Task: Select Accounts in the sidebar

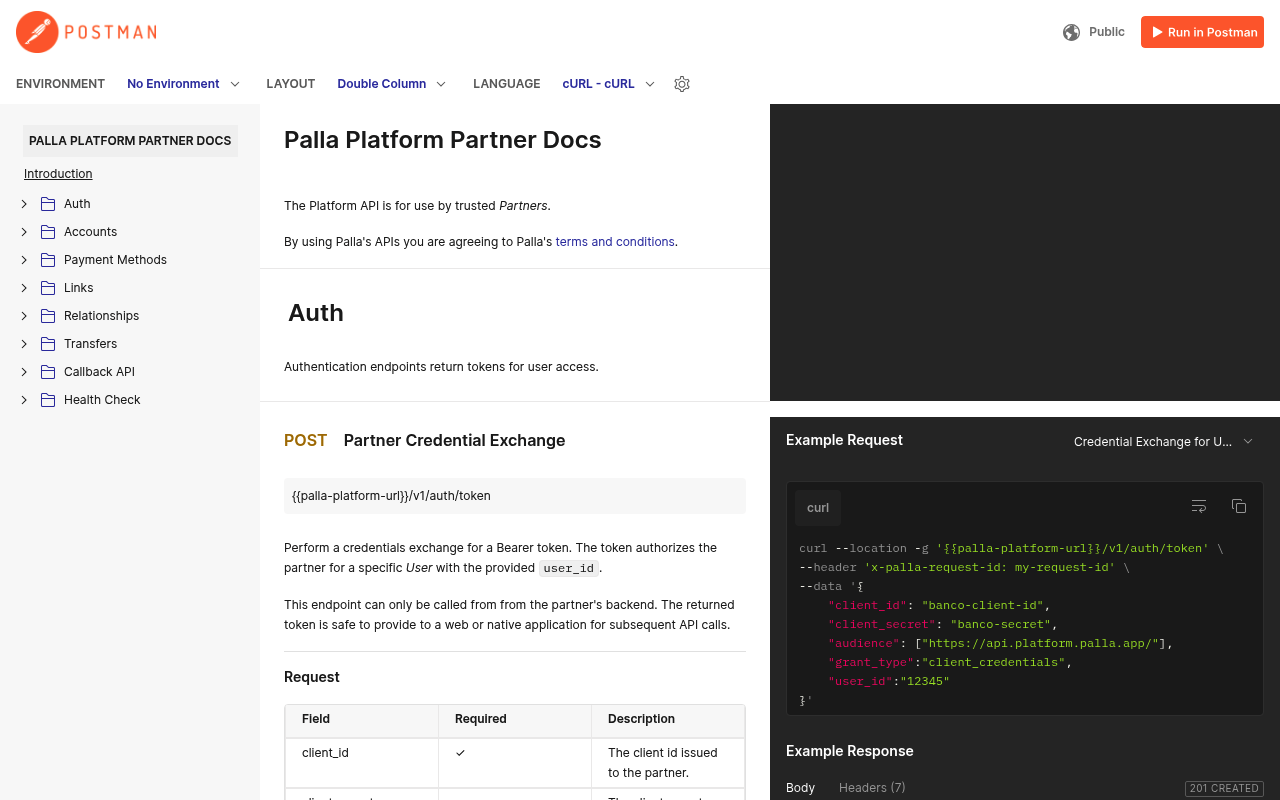Action: [x=90, y=232]
